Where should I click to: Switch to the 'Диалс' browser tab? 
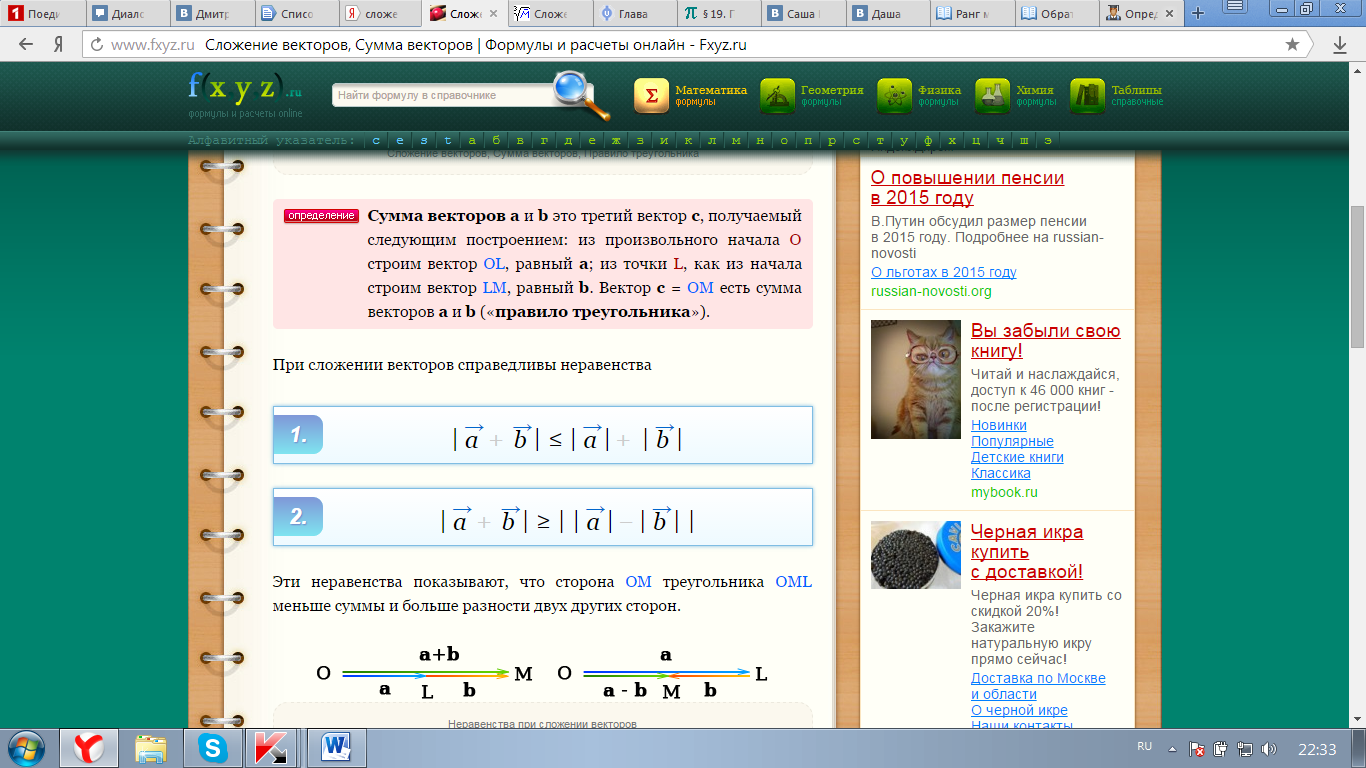coord(127,13)
